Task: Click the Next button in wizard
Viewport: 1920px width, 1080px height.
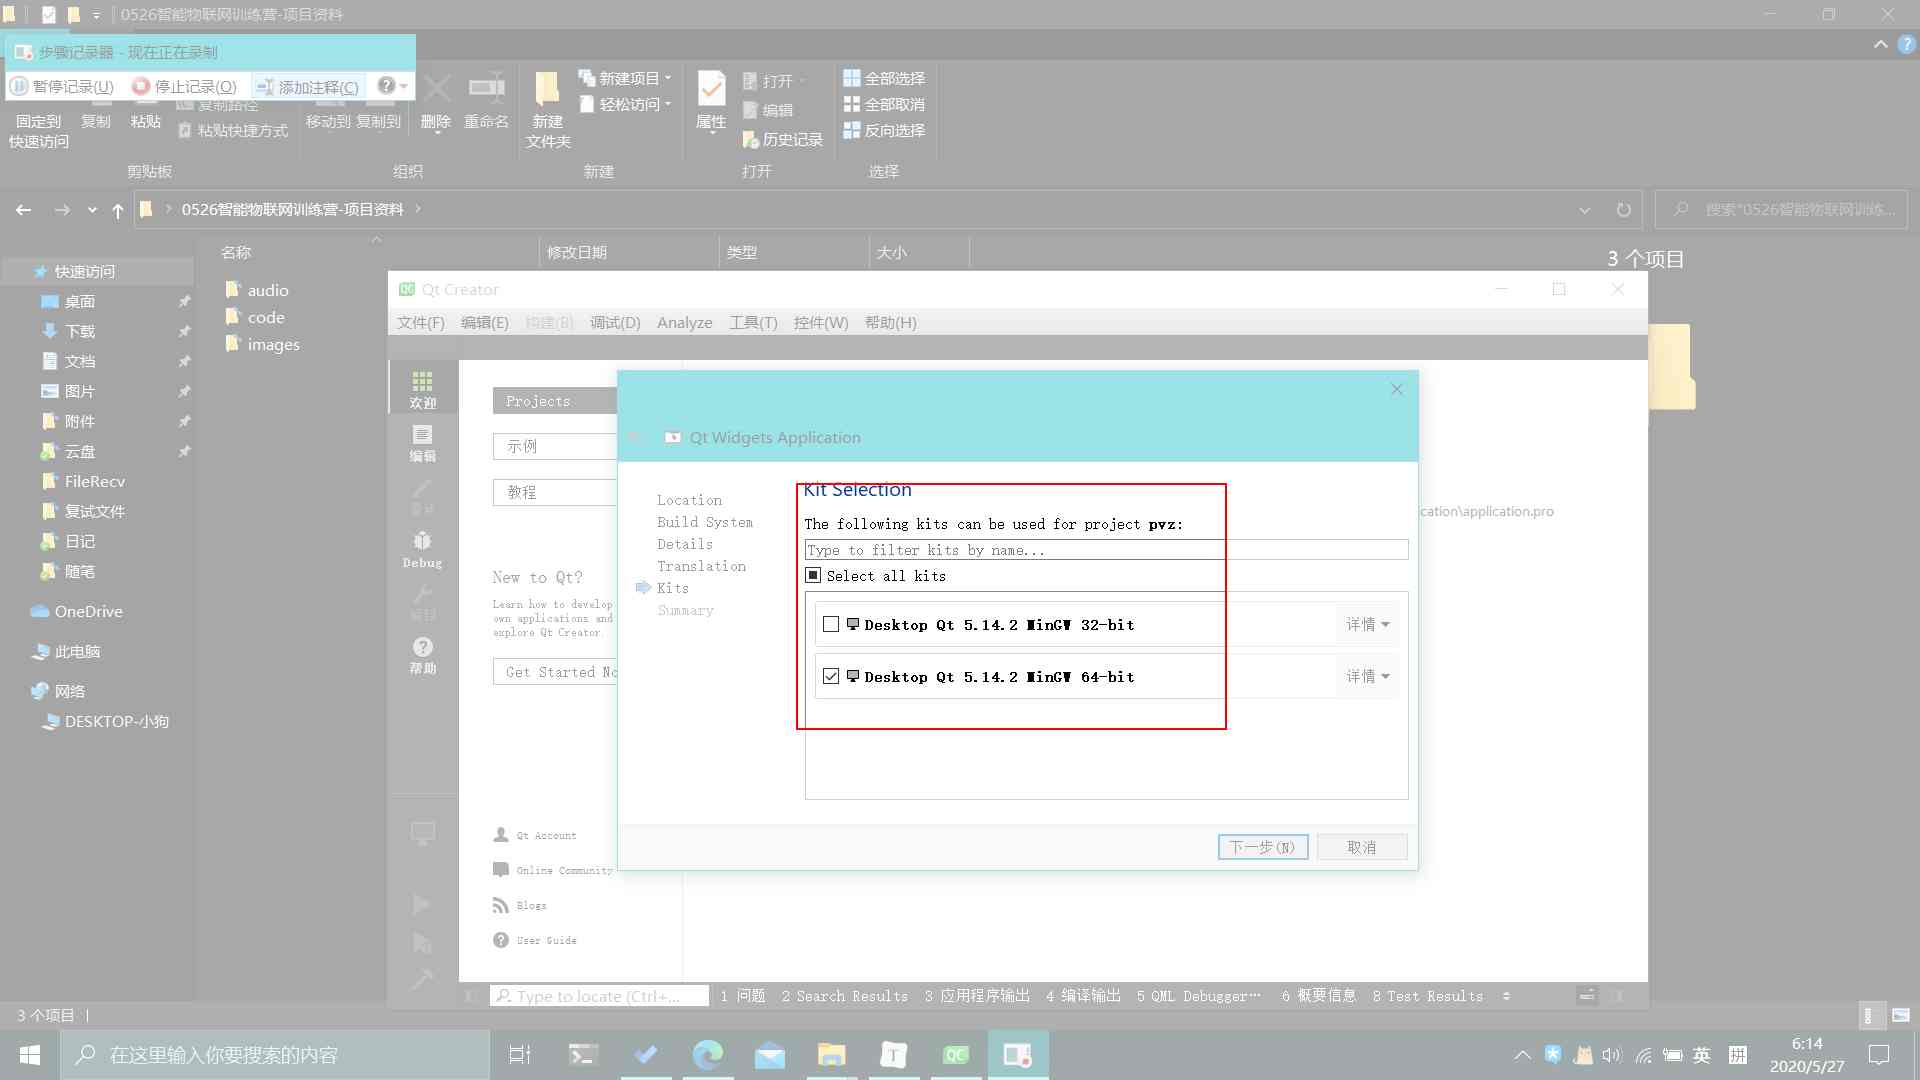Action: click(1262, 847)
